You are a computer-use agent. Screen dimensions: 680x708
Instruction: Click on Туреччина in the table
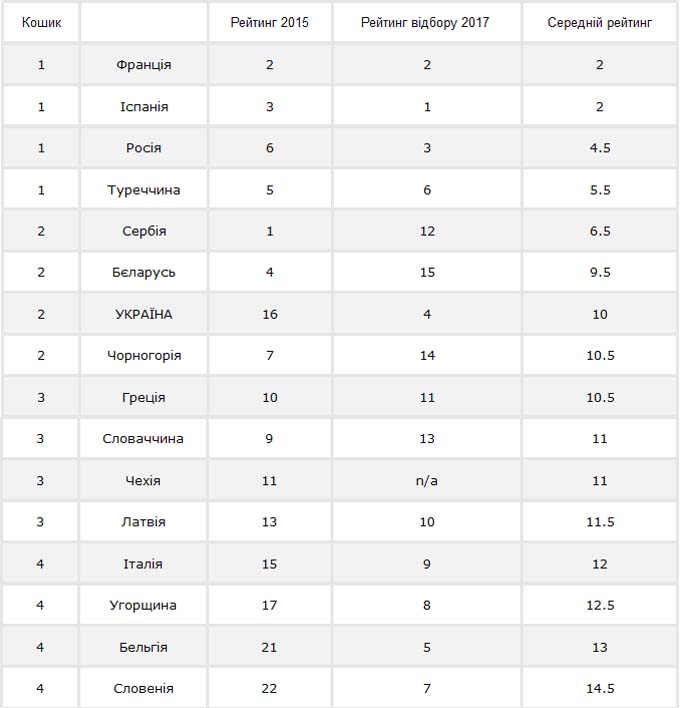click(x=144, y=190)
